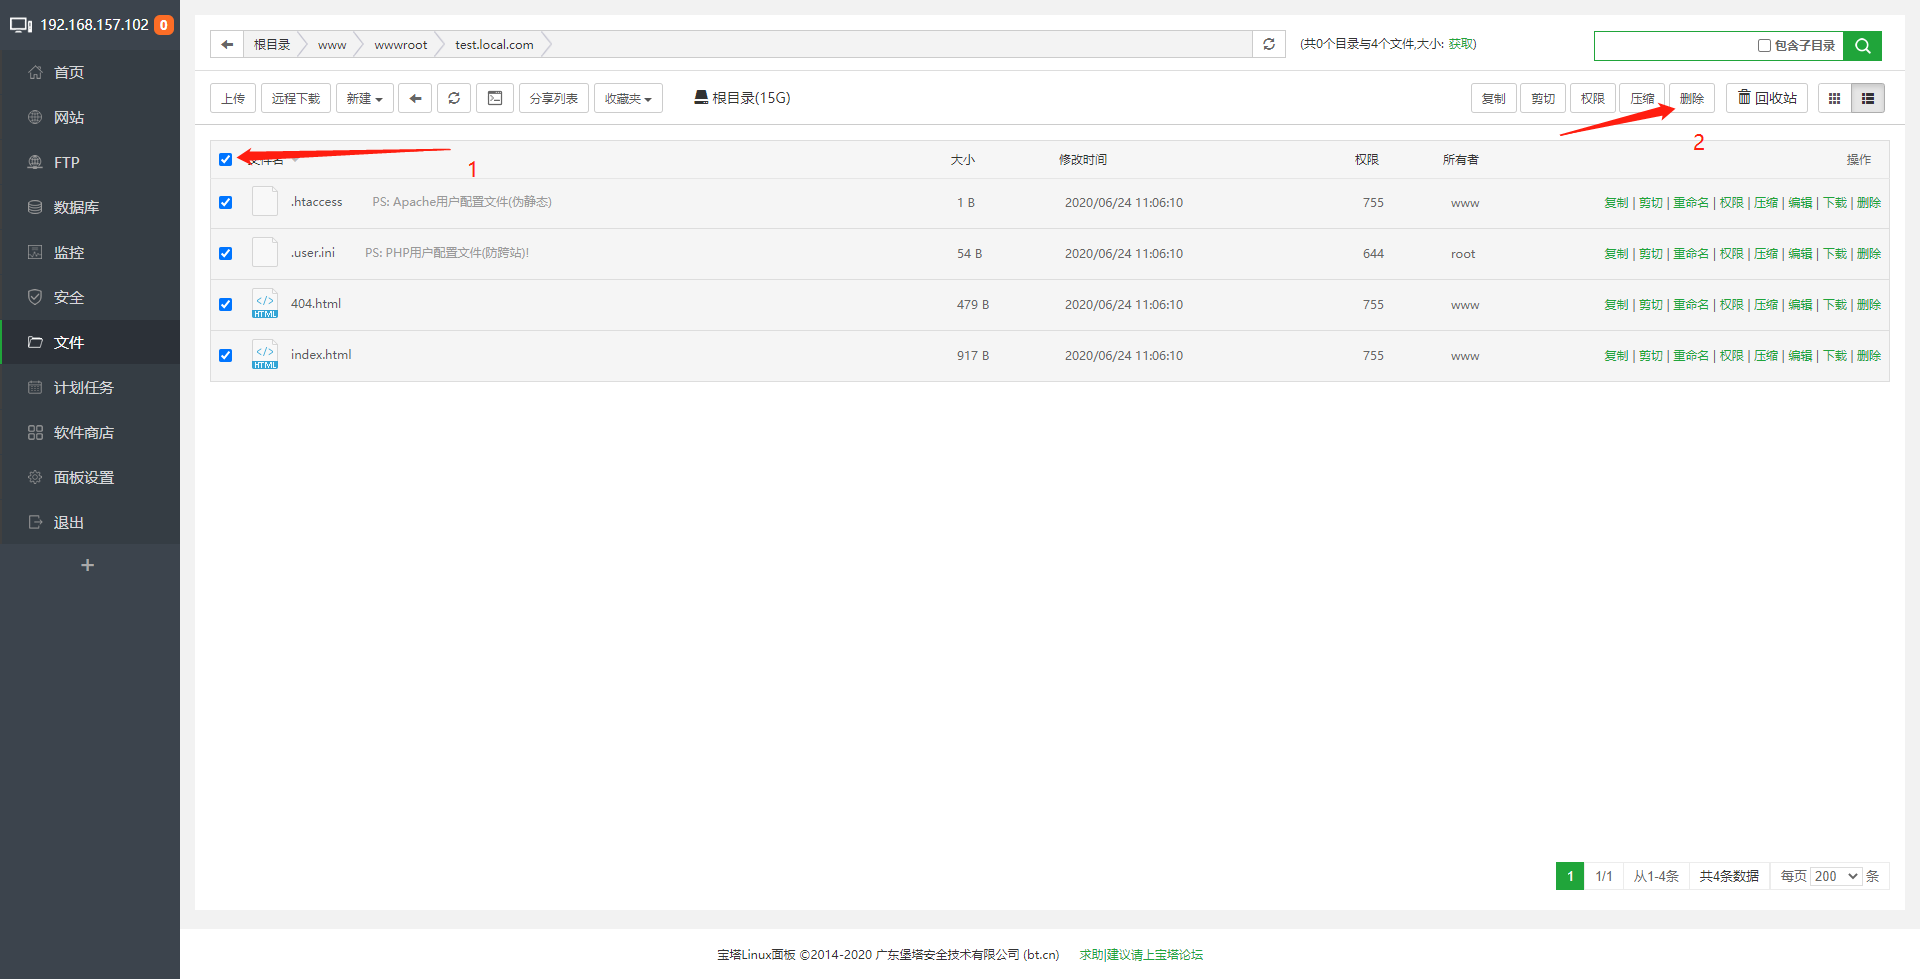Click the test.local.com breadcrumb segment
Screen dimensions: 1920x979
pos(494,45)
